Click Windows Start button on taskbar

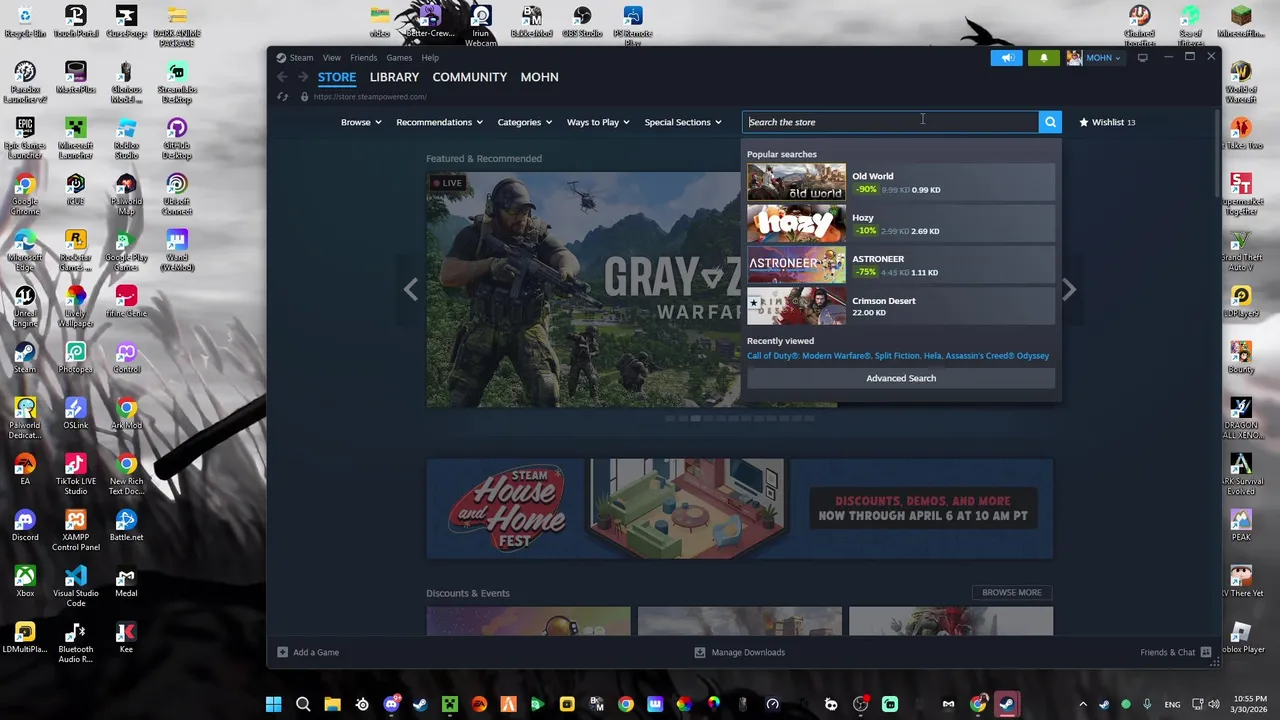[273, 704]
